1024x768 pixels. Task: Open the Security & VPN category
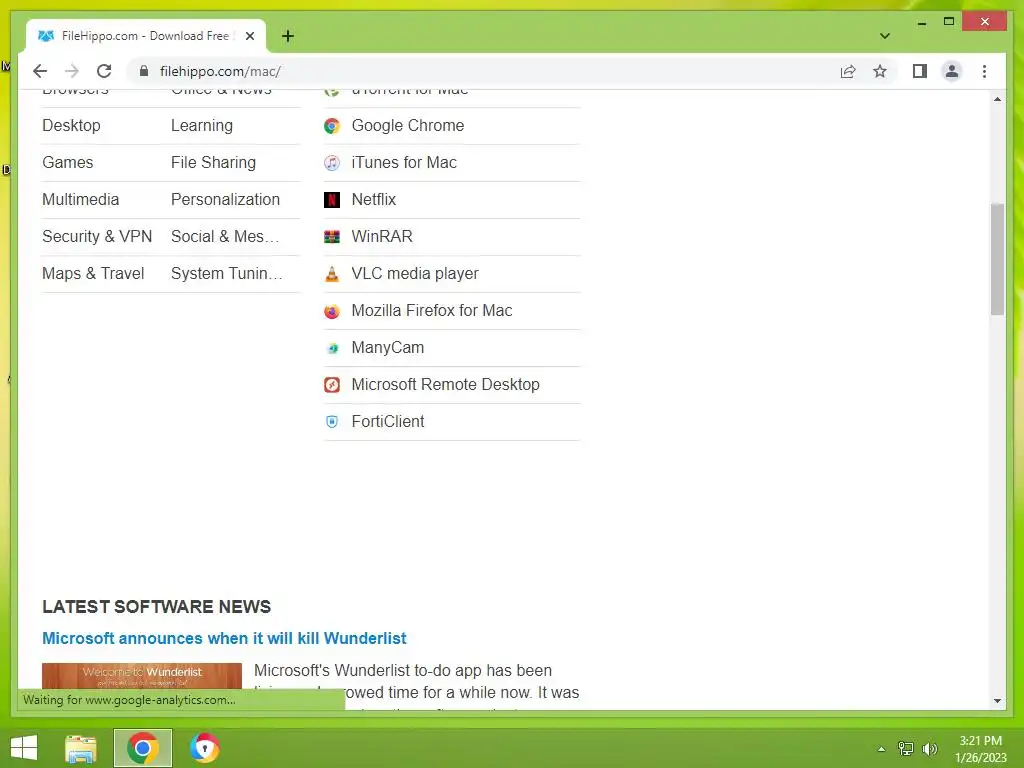pos(97,236)
